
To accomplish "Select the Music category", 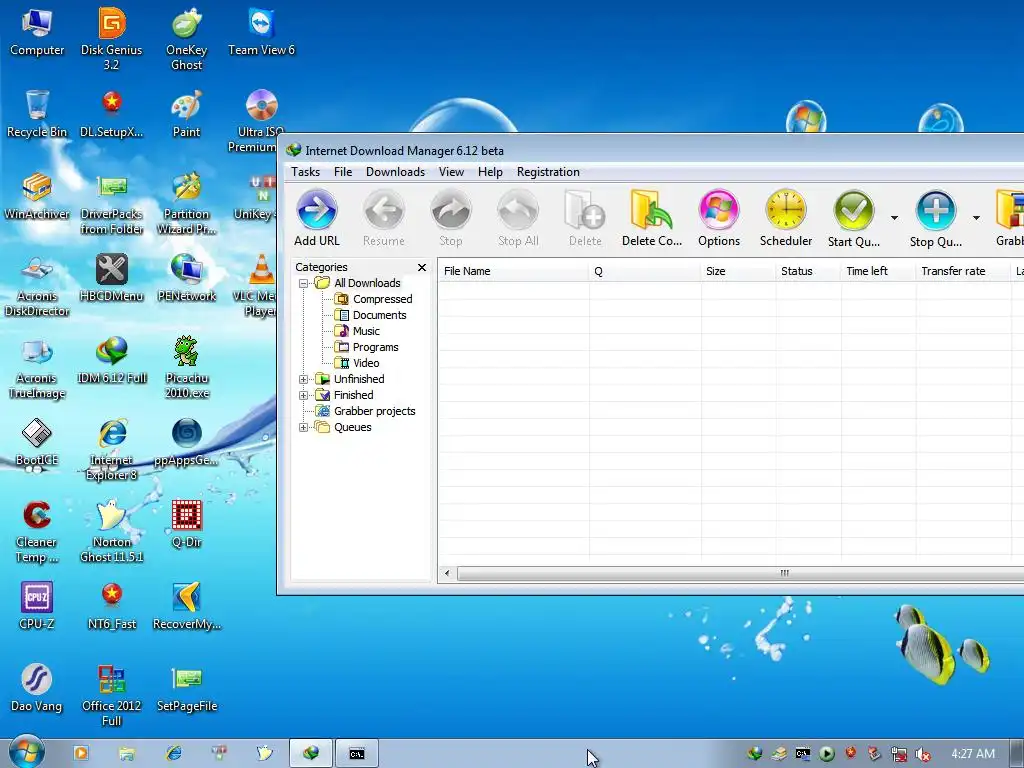I will (x=357, y=331).
